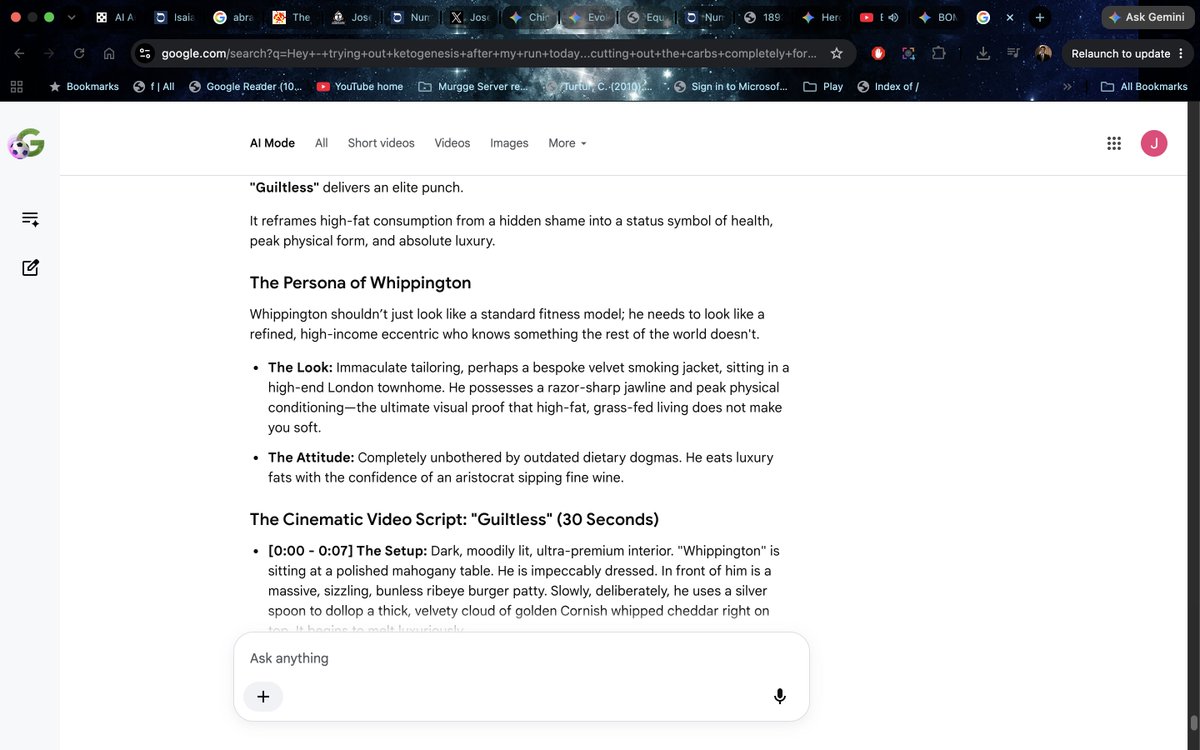Switch to the All results tab
Image resolution: width=1200 pixels, height=750 pixels.
321,143
